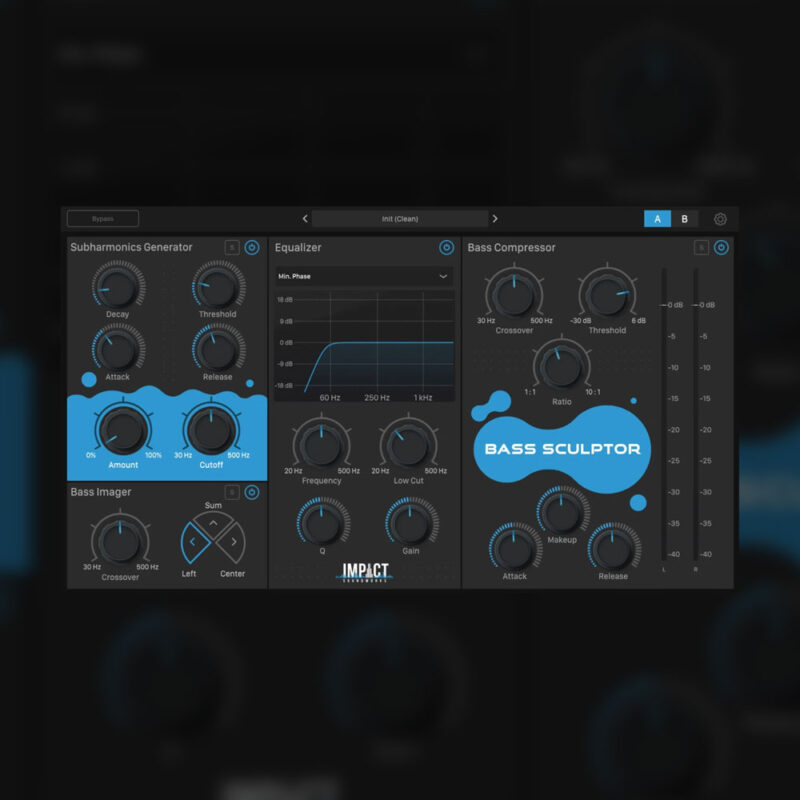Solo the Bass Compressor section
Screen dimensions: 800x800
click(x=702, y=247)
